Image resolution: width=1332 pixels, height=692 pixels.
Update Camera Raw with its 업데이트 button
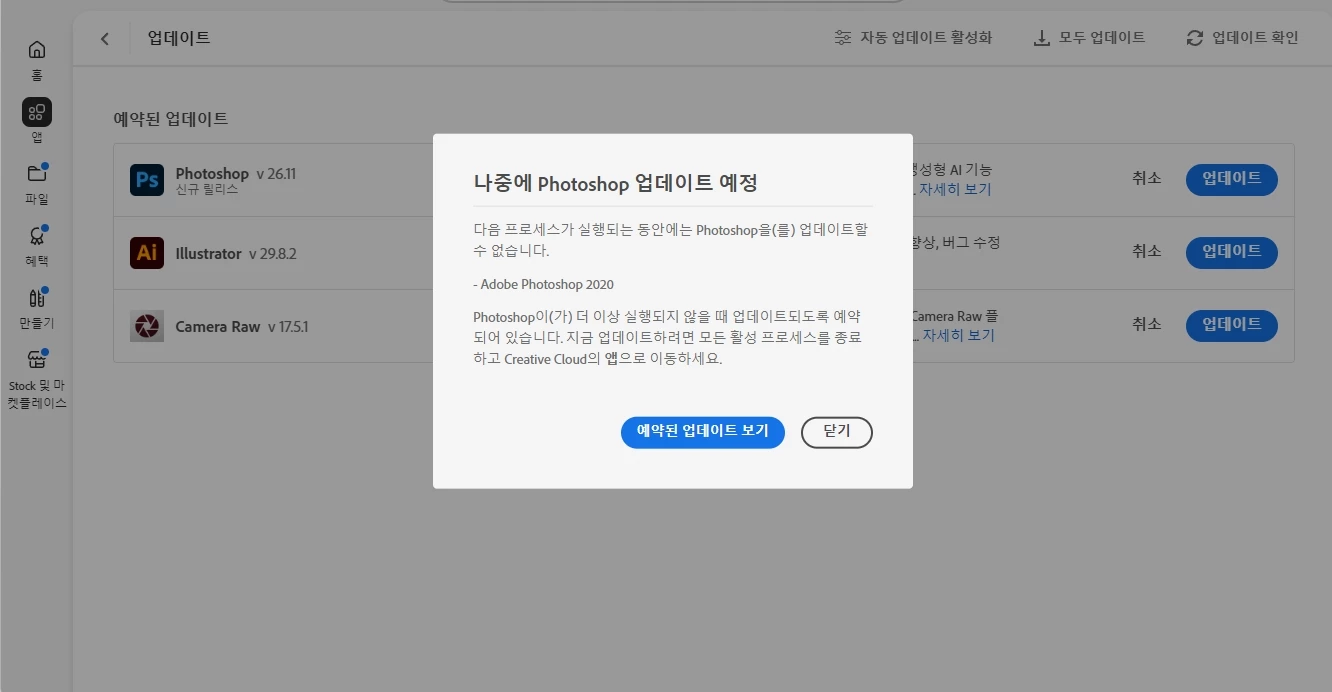(1232, 326)
